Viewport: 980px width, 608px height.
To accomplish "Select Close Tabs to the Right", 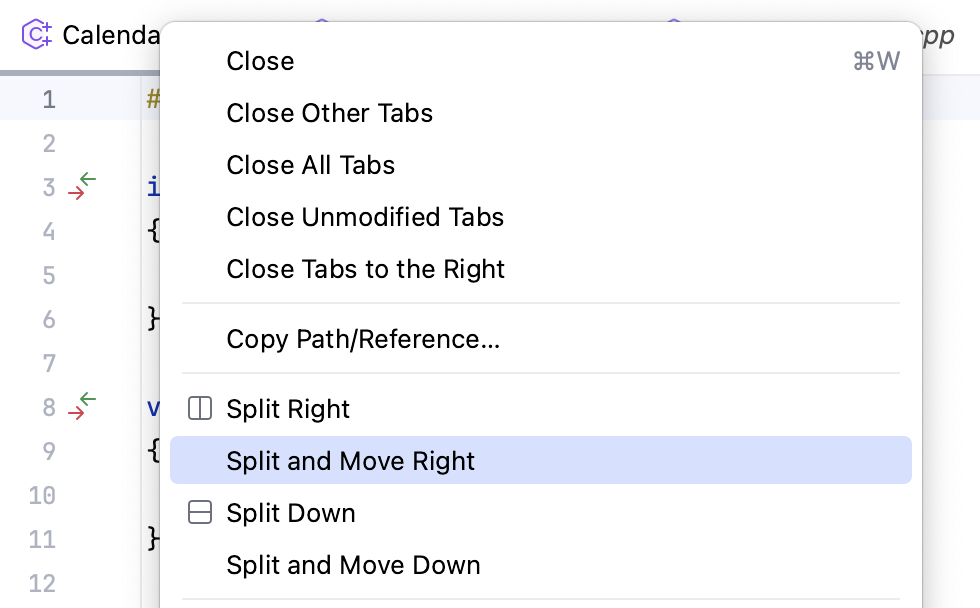I will pyautogui.click(x=365, y=269).
